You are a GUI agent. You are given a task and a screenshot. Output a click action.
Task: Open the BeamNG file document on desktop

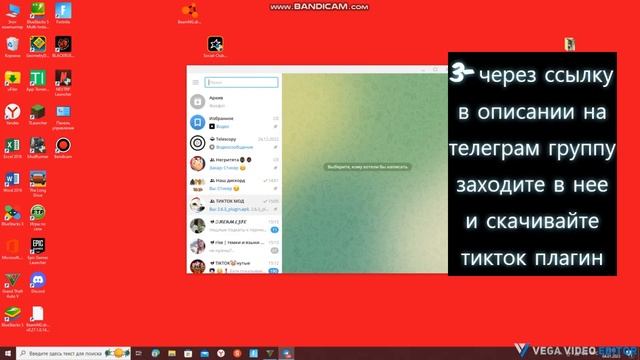(x=38, y=319)
